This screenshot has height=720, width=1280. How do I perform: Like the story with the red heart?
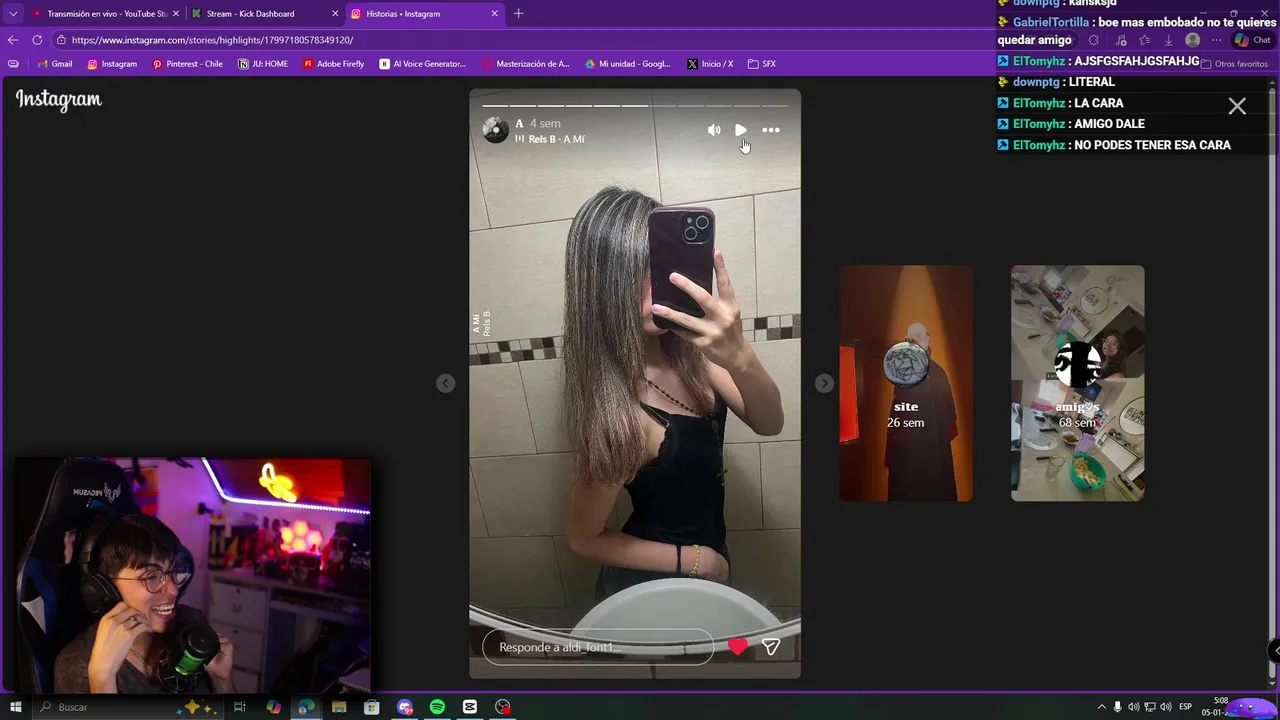[738, 647]
